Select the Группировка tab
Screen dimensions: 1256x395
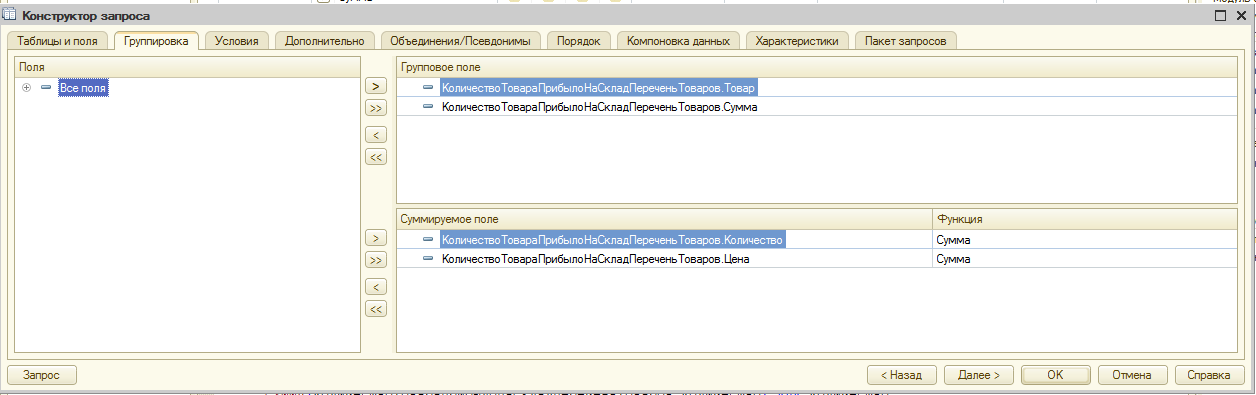point(157,41)
